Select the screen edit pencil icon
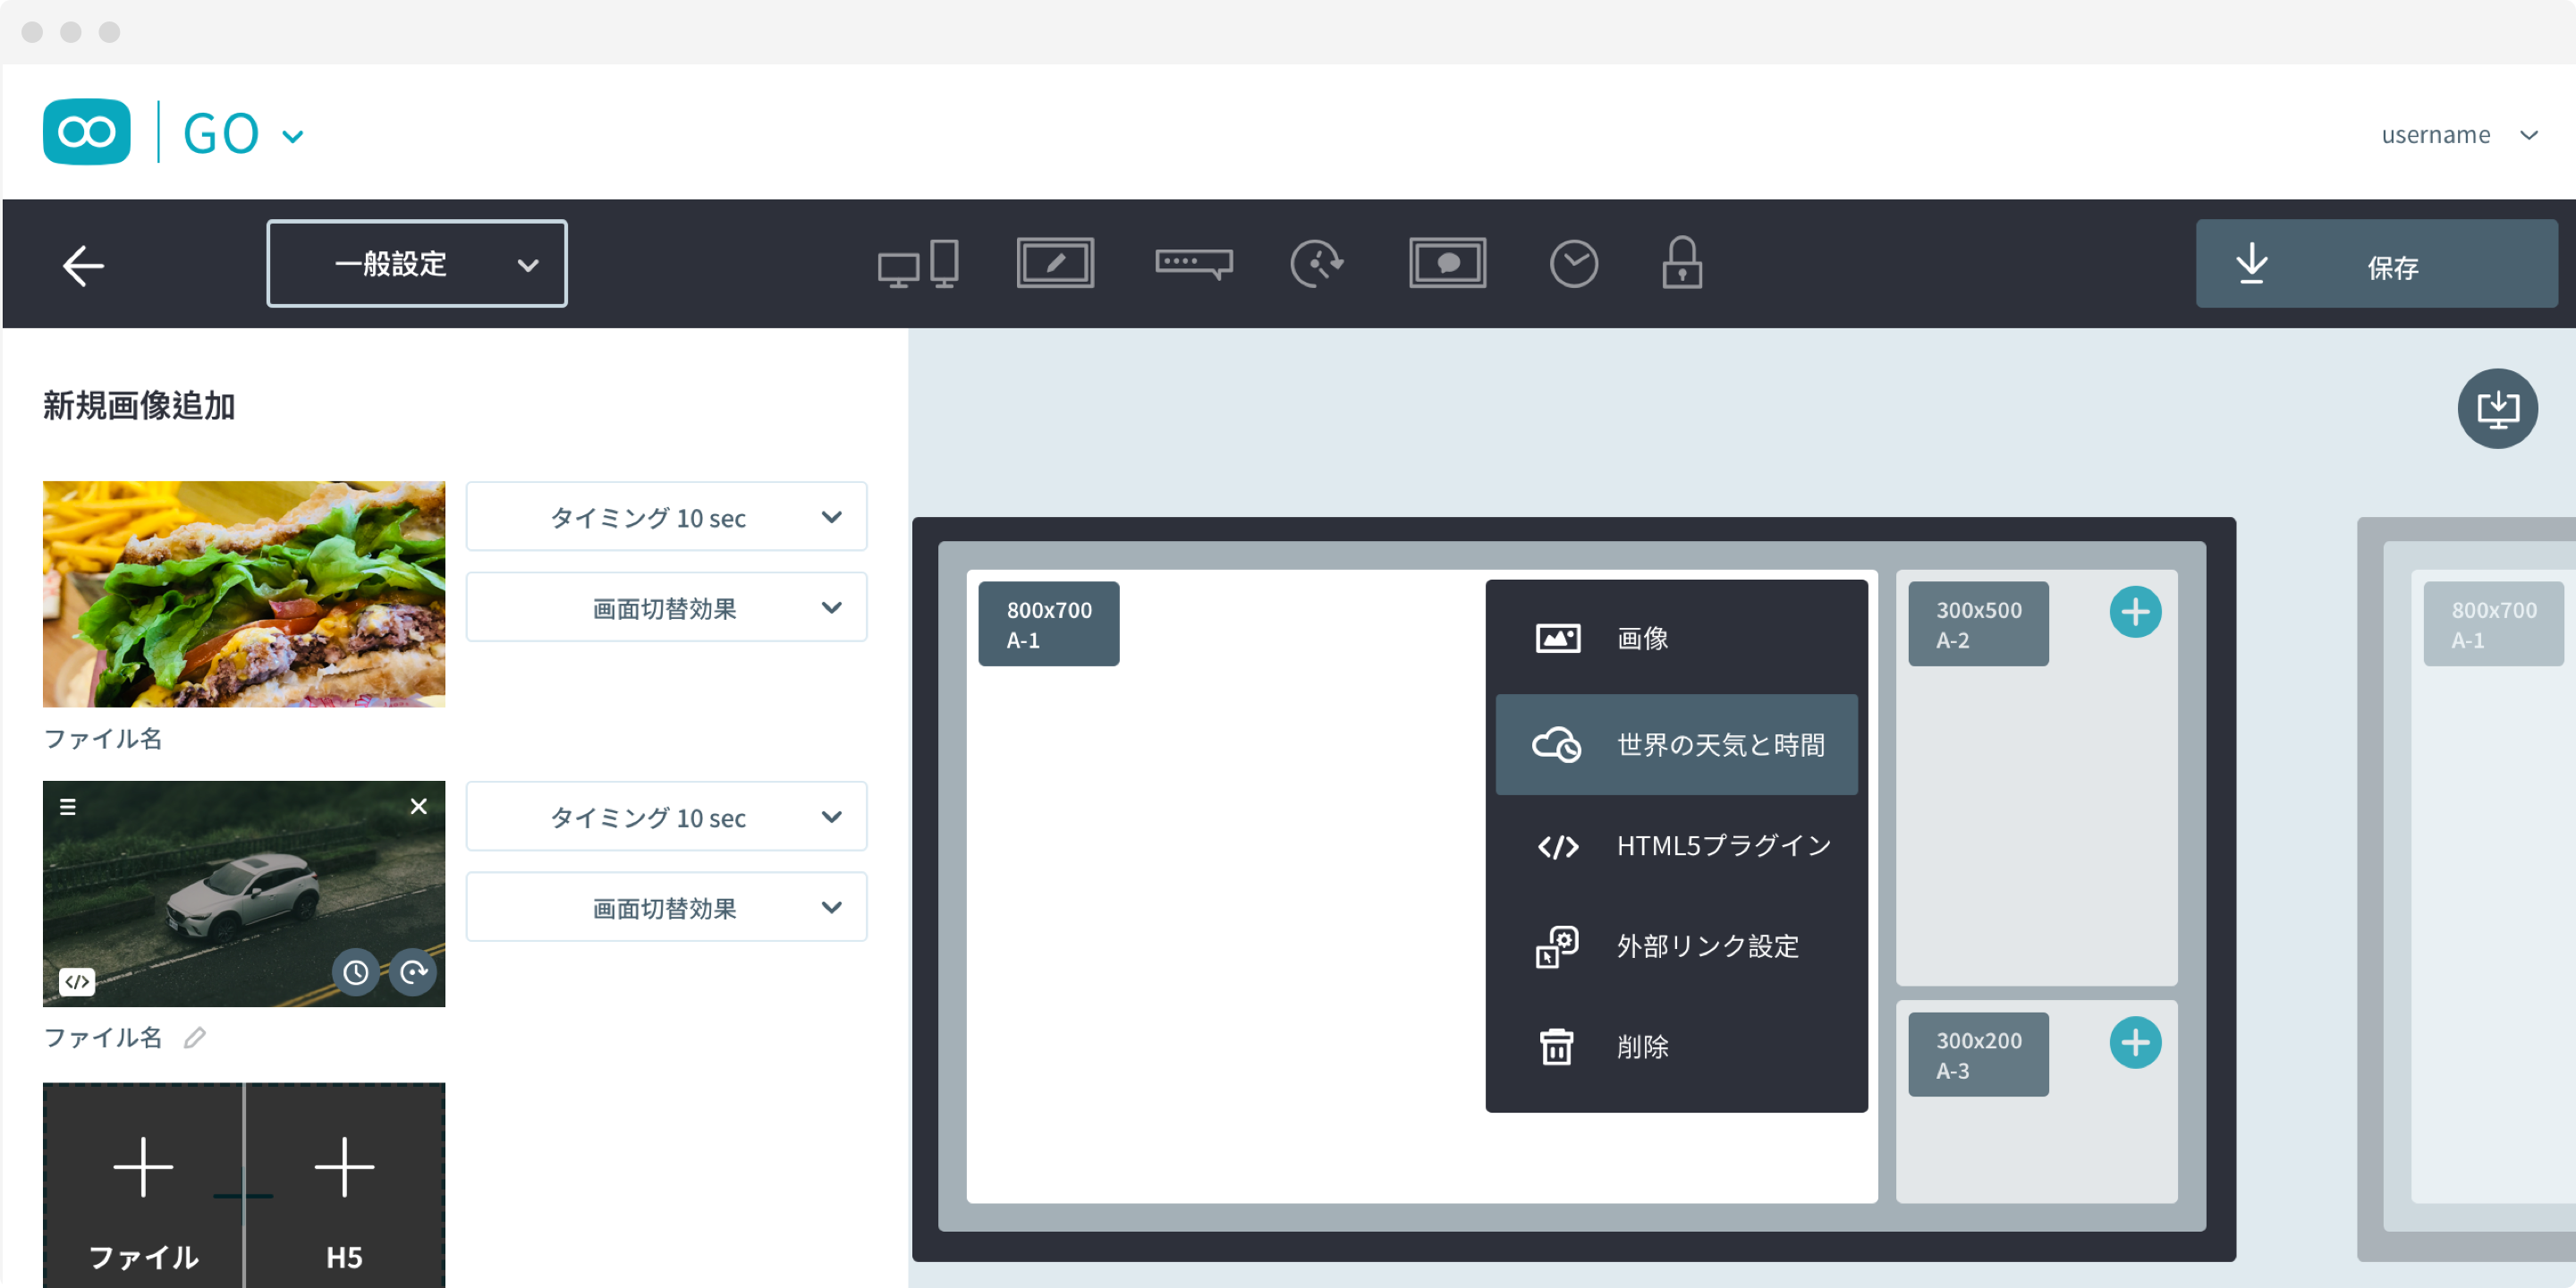 [x=1055, y=263]
